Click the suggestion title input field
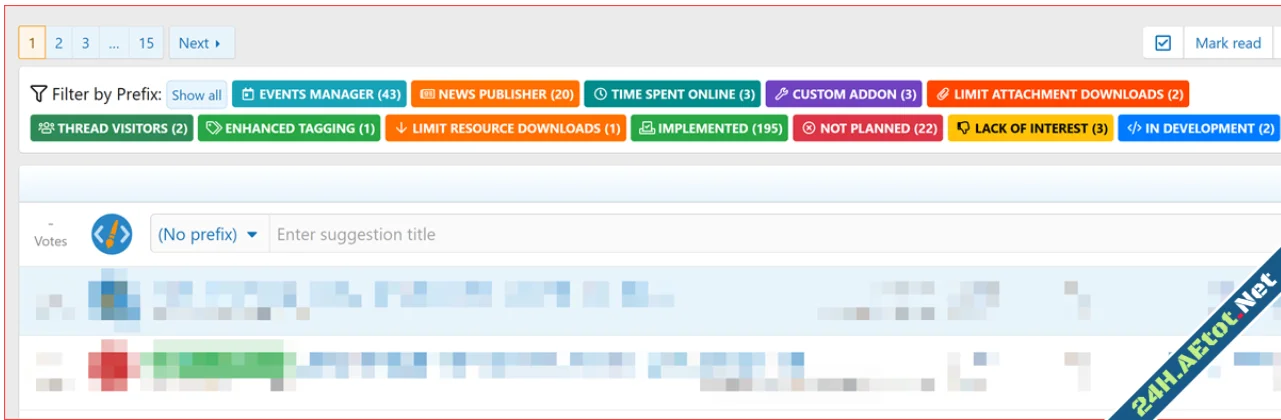 tap(700, 234)
